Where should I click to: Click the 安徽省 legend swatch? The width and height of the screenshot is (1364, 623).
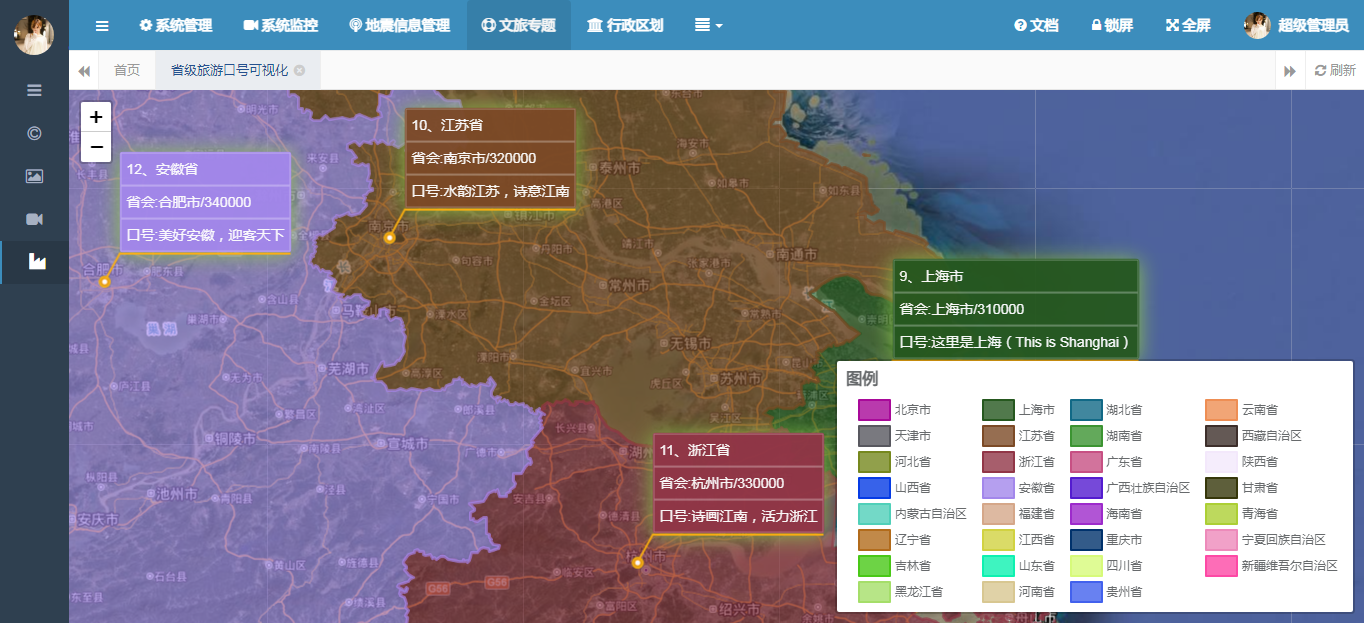998,488
